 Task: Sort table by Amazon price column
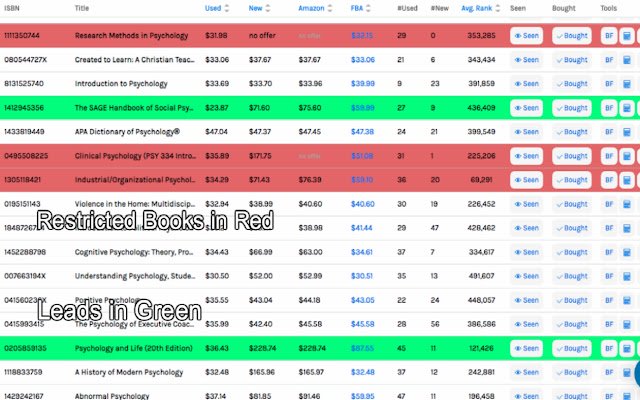coord(315,8)
